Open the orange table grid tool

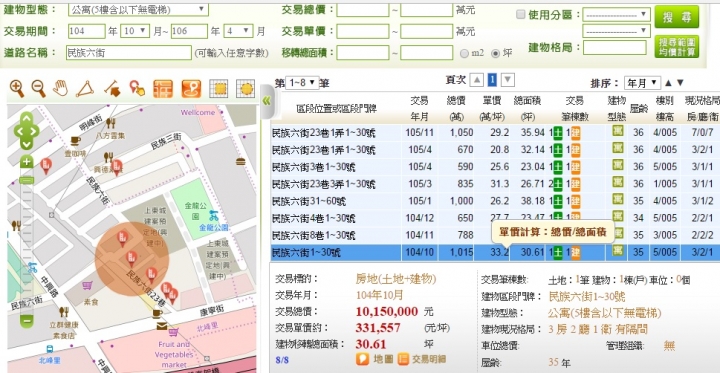pos(163,89)
